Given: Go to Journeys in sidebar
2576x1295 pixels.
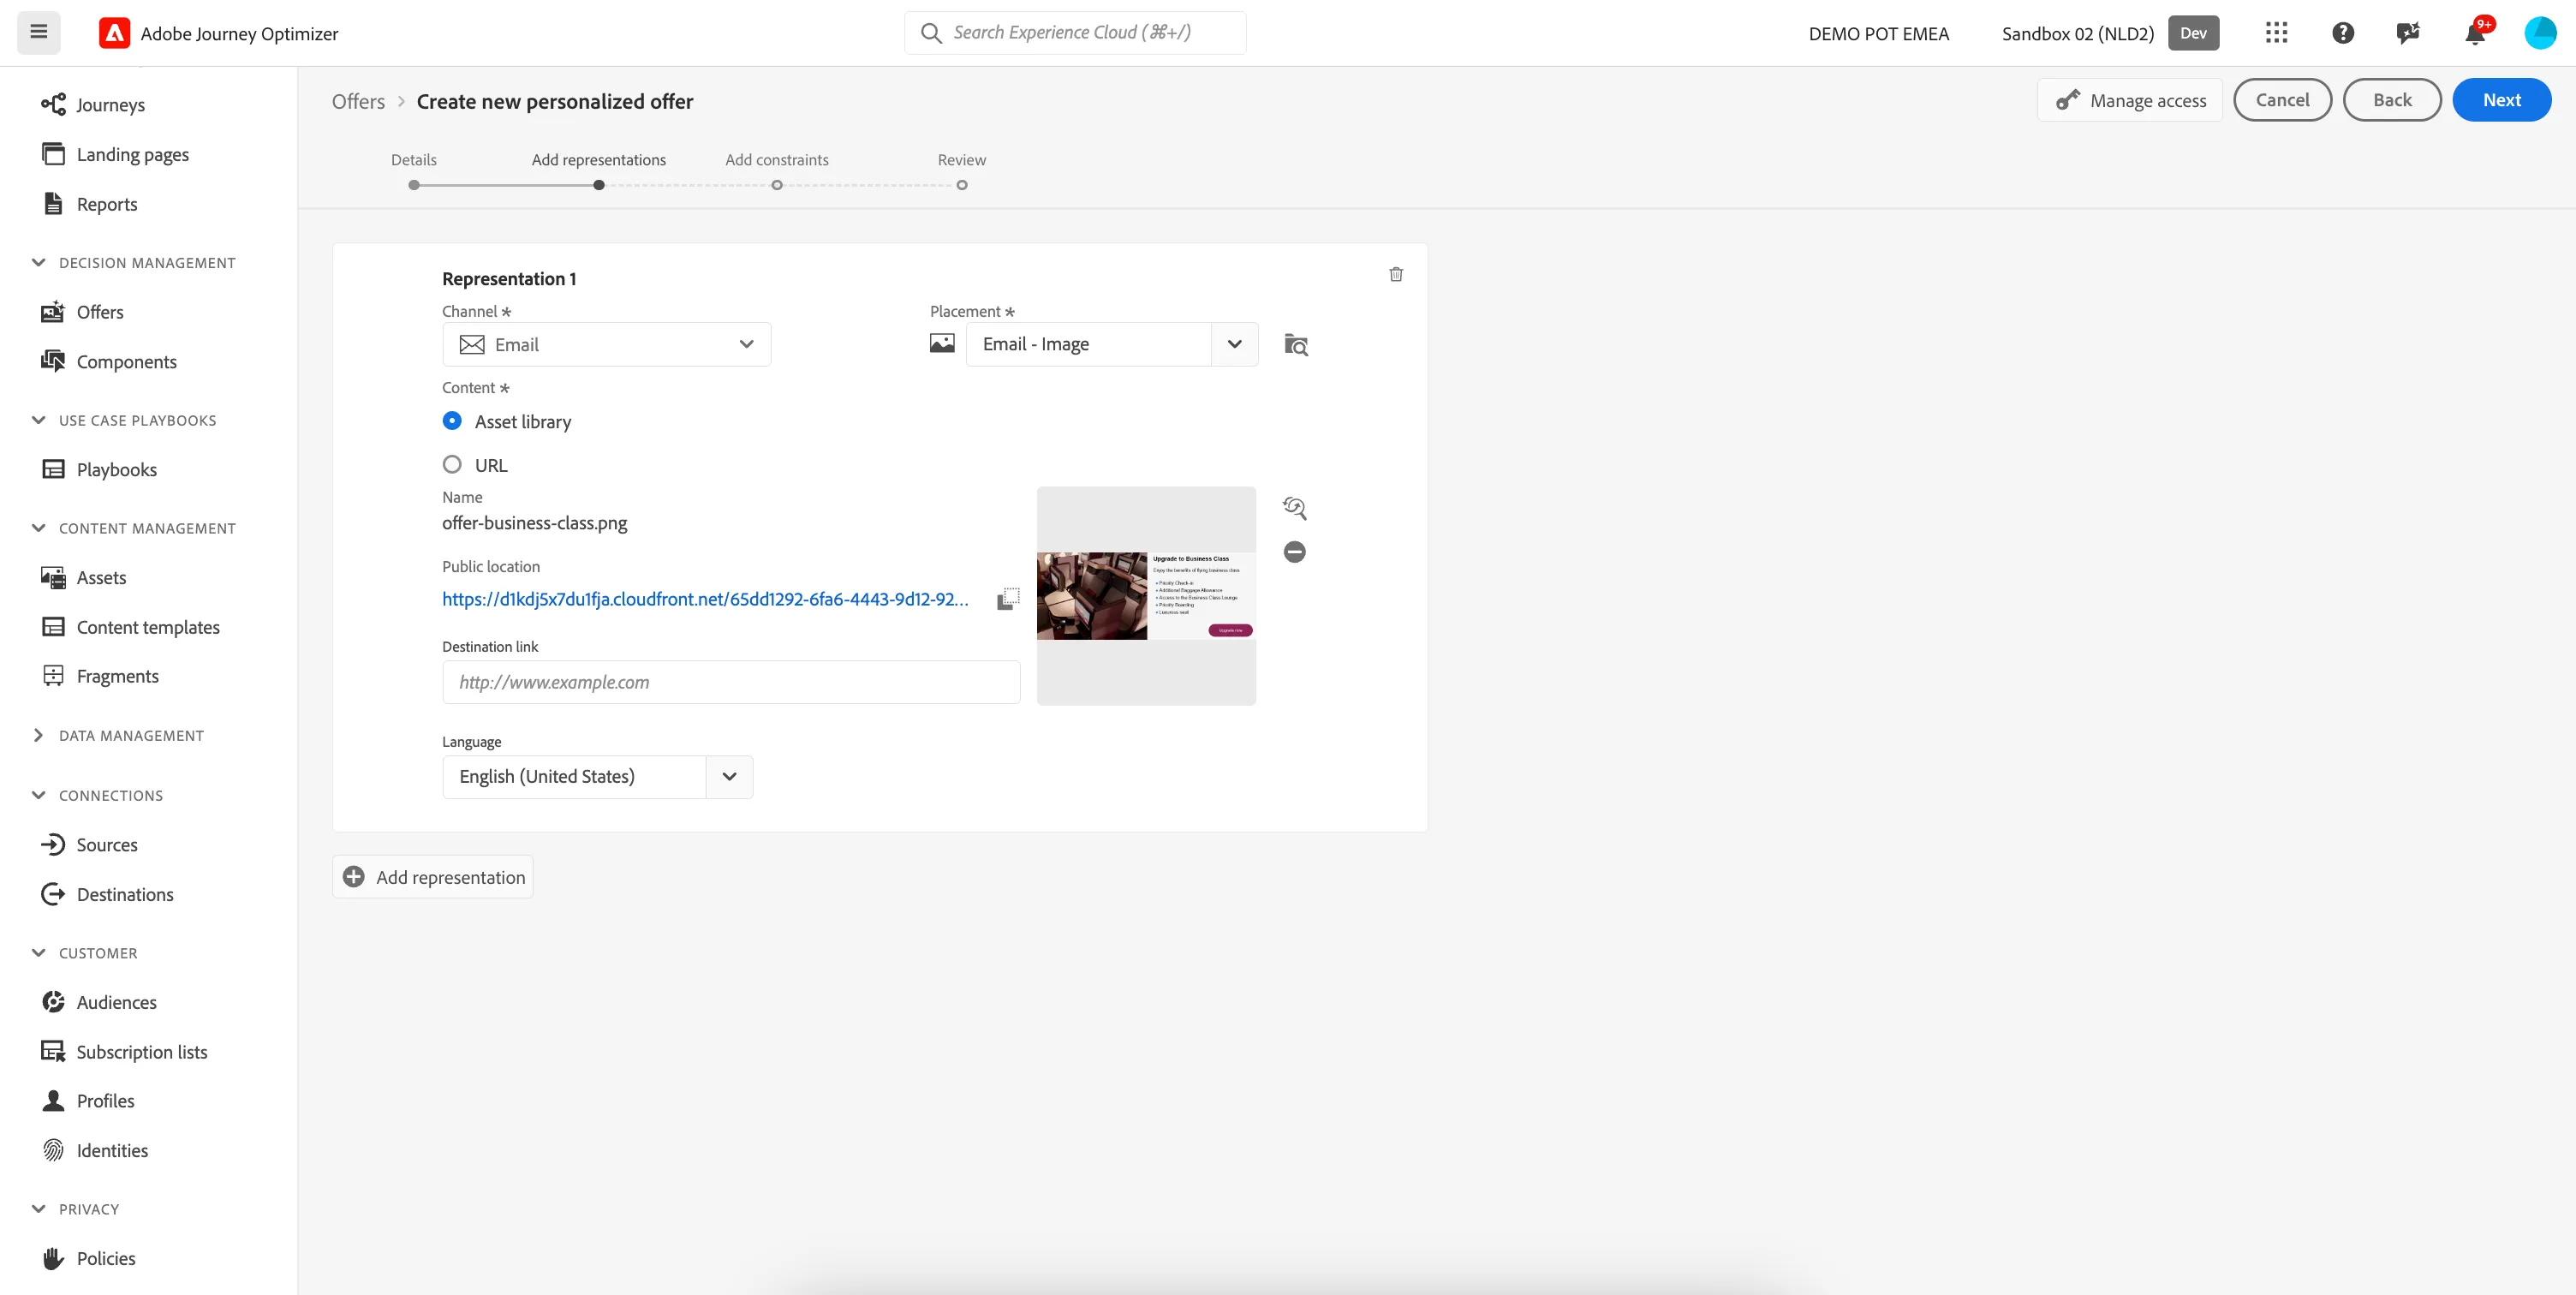Looking at the screenshot, I should 110,105.
